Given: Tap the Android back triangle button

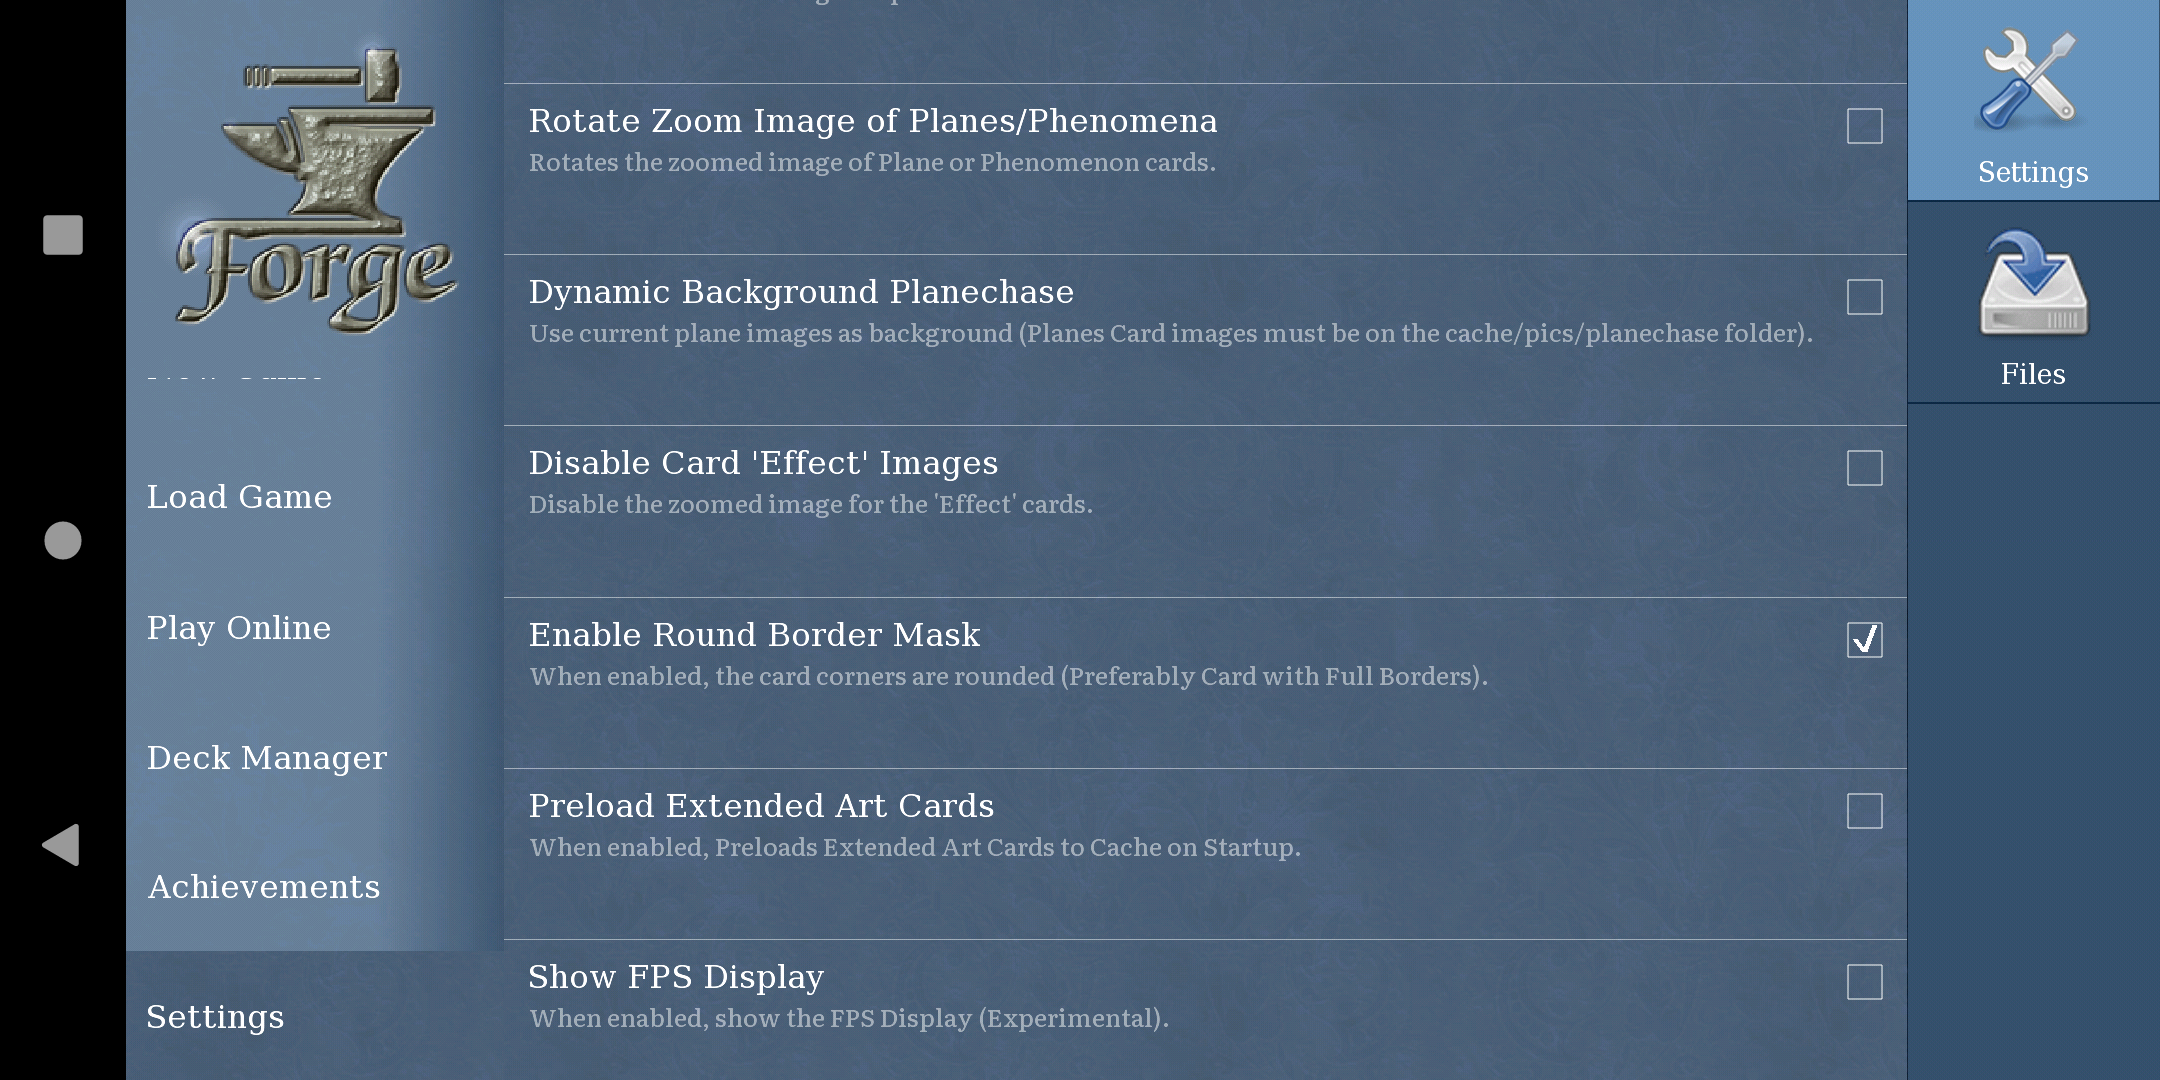Looking at the screenshot, I should pos(61,845).
